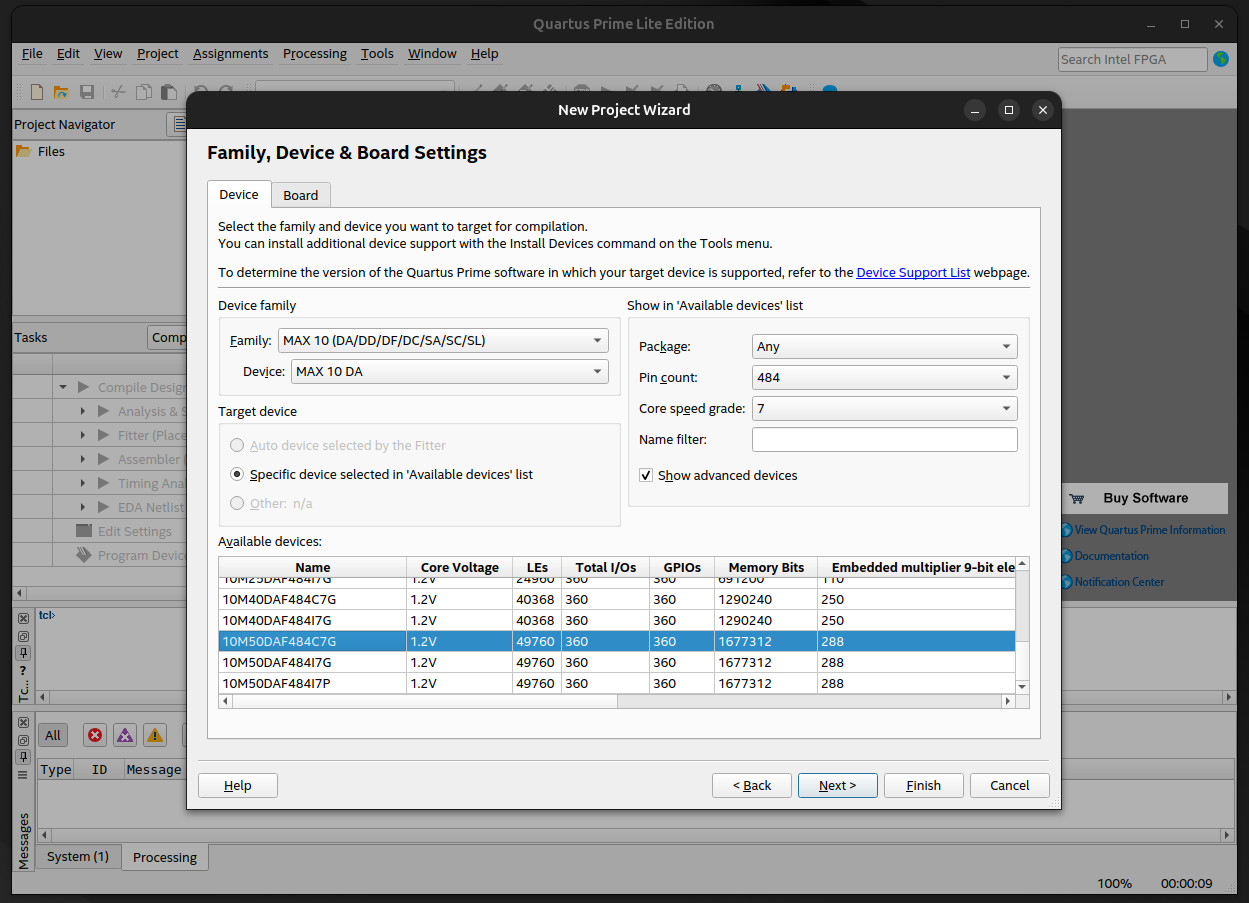Open the Pin count dropdown
Image resolution: width=1249 pixels, height=903 pixels.
[x=884, y=377]
